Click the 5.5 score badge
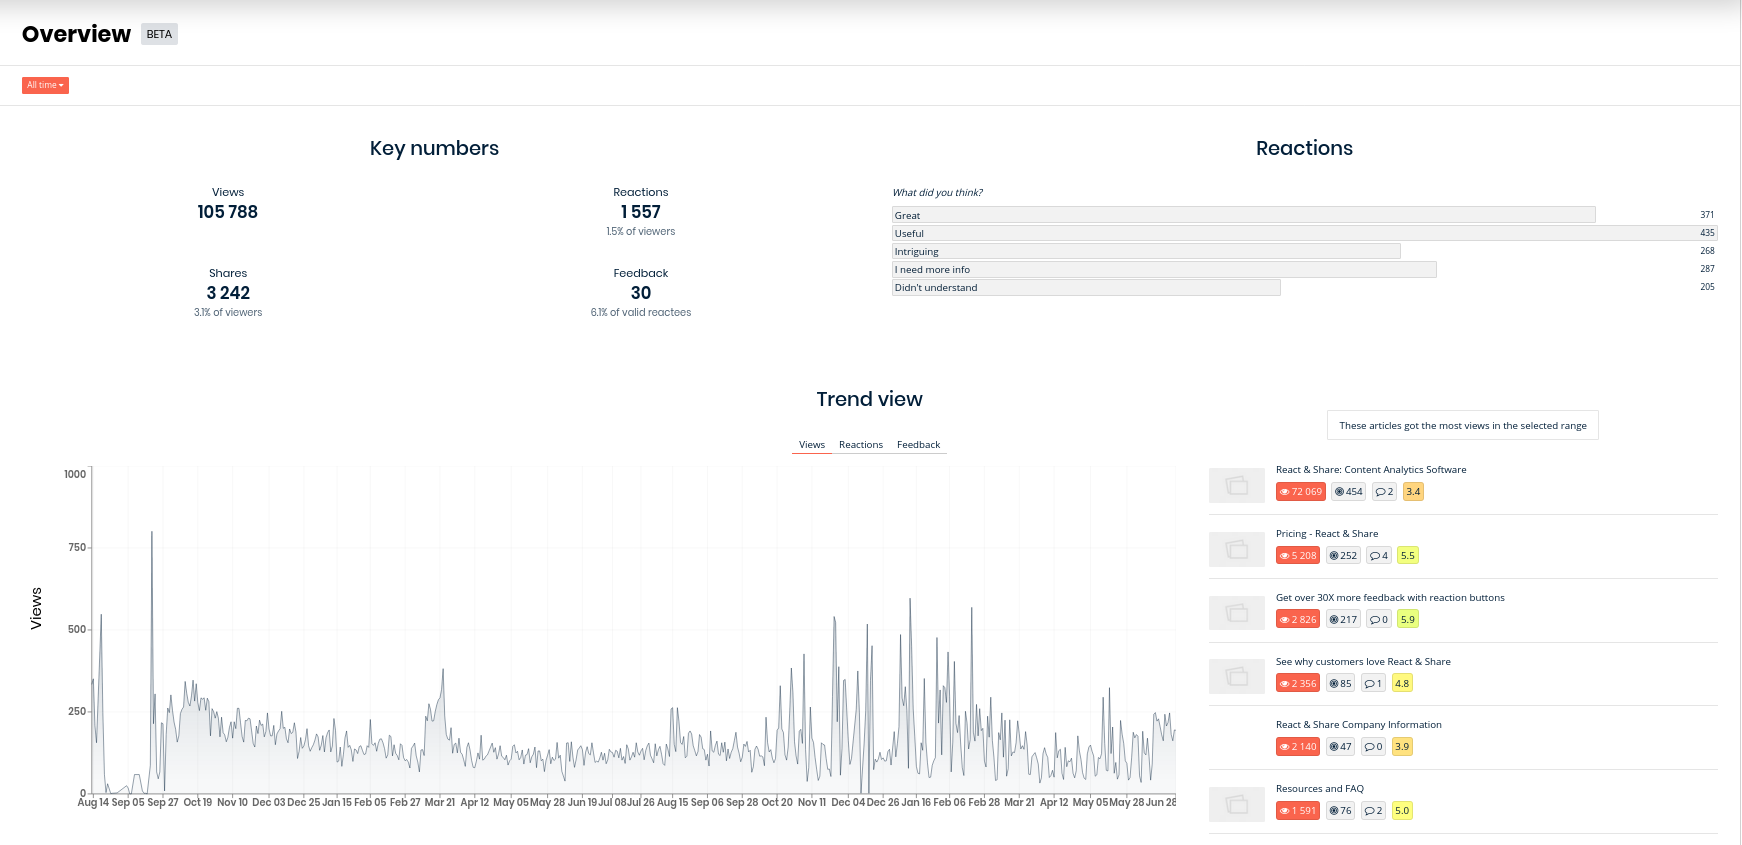 pyautogui.click(x=1408, y=556)
